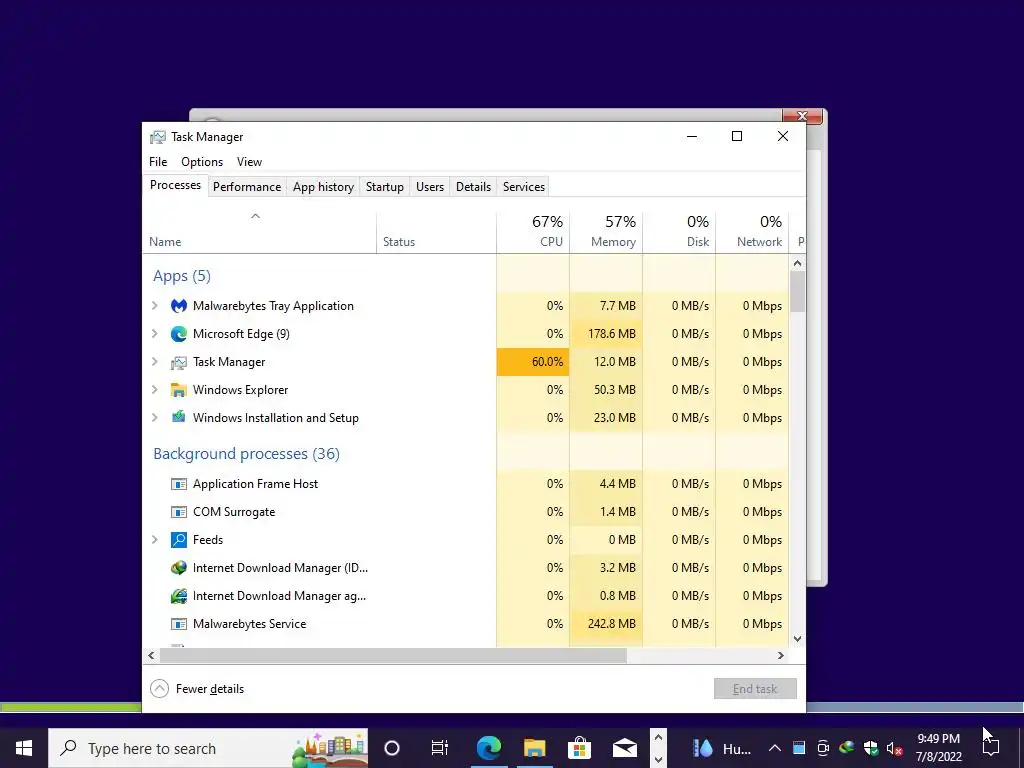Click the weather humidity widget on taskbar
Screen dimensions: 1024x768
pos(722,748)
